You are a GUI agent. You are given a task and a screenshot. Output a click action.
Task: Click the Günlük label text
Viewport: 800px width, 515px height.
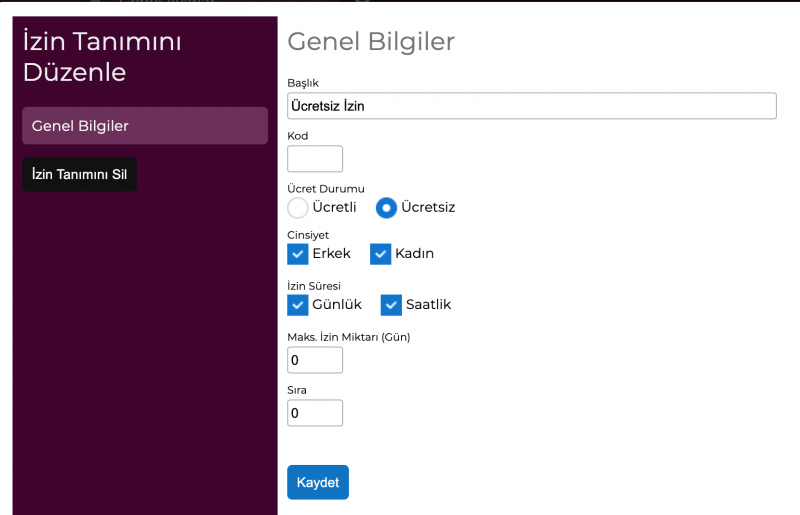pyautogui.click(x=337, y=304)
